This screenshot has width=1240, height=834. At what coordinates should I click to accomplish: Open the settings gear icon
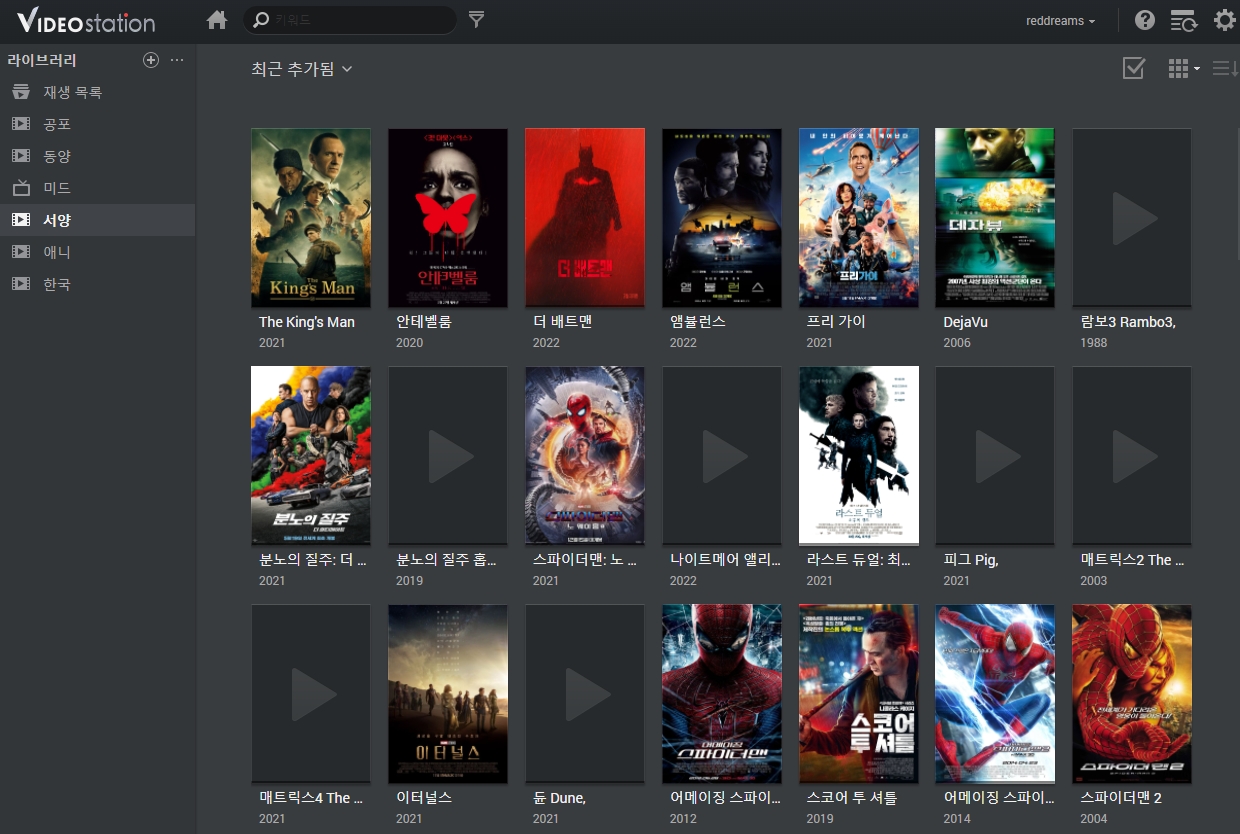click(1224, 20)
